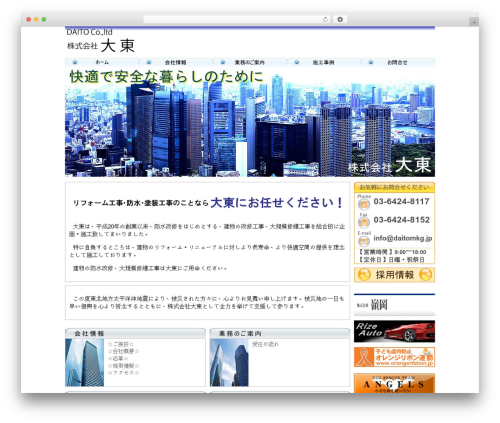Open the 会社情報 navigation tab
500x423 pixels.
point(176,62)
